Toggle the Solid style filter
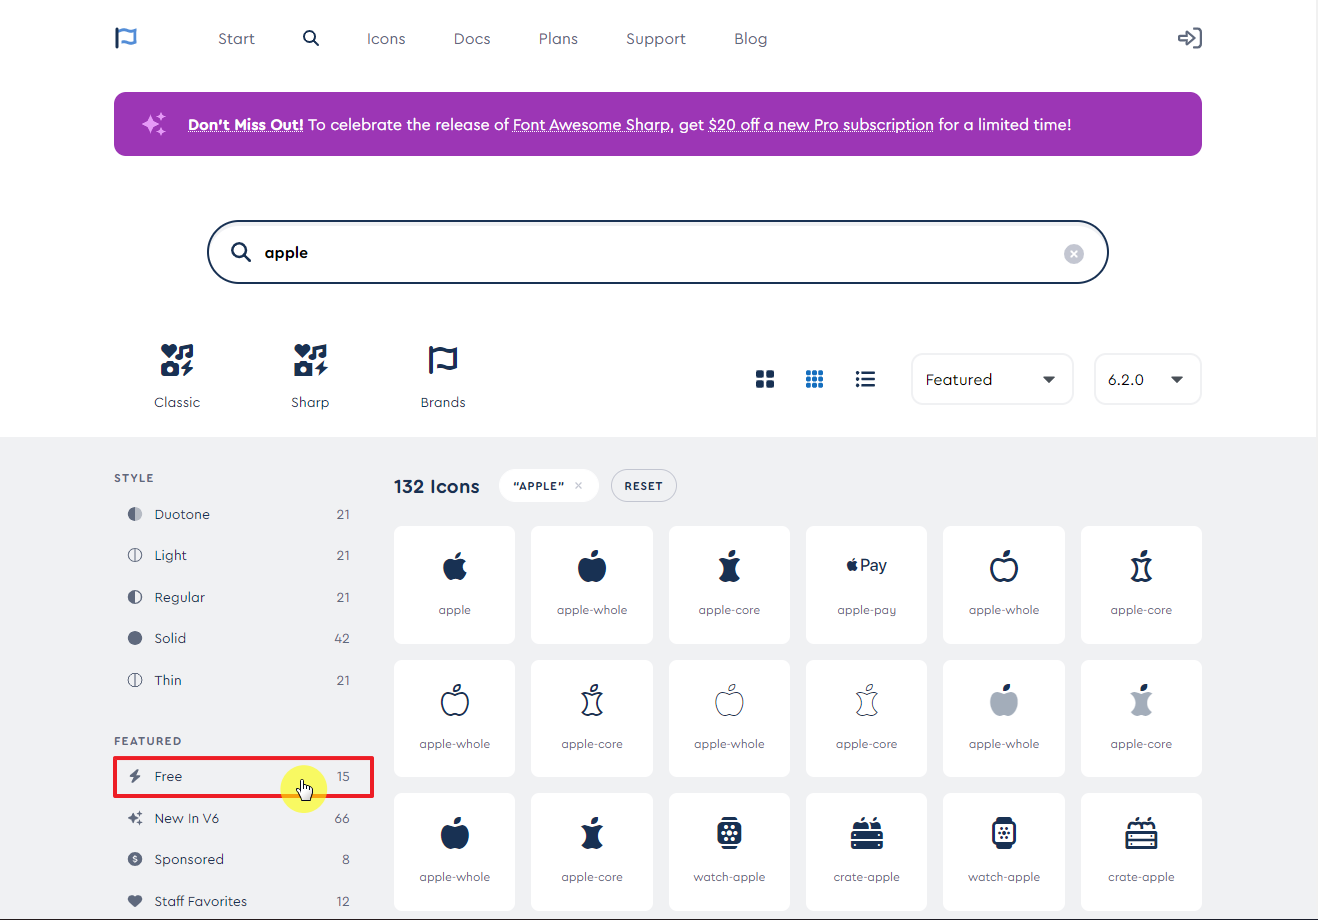 (x=238, y=638)
